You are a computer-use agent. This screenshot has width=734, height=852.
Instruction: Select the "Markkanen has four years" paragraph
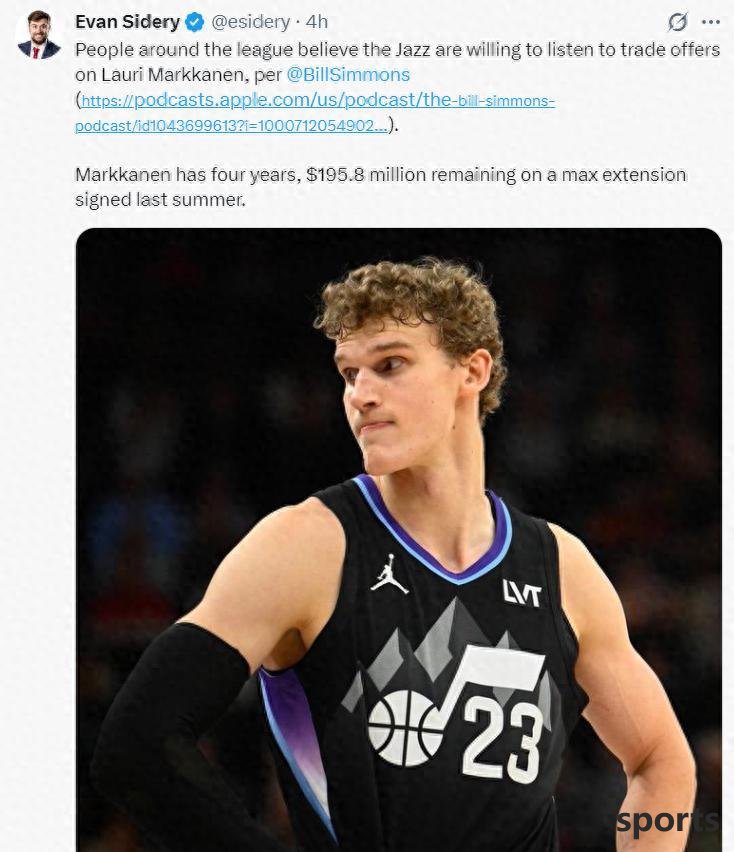pyautogui.click(x=380, y=187)
